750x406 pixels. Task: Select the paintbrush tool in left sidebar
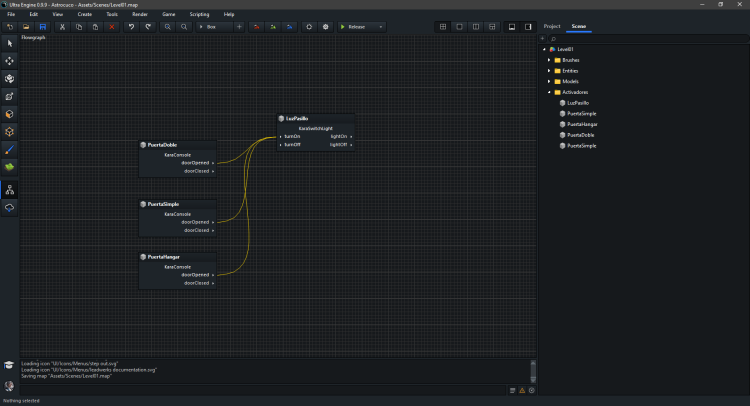10,148
